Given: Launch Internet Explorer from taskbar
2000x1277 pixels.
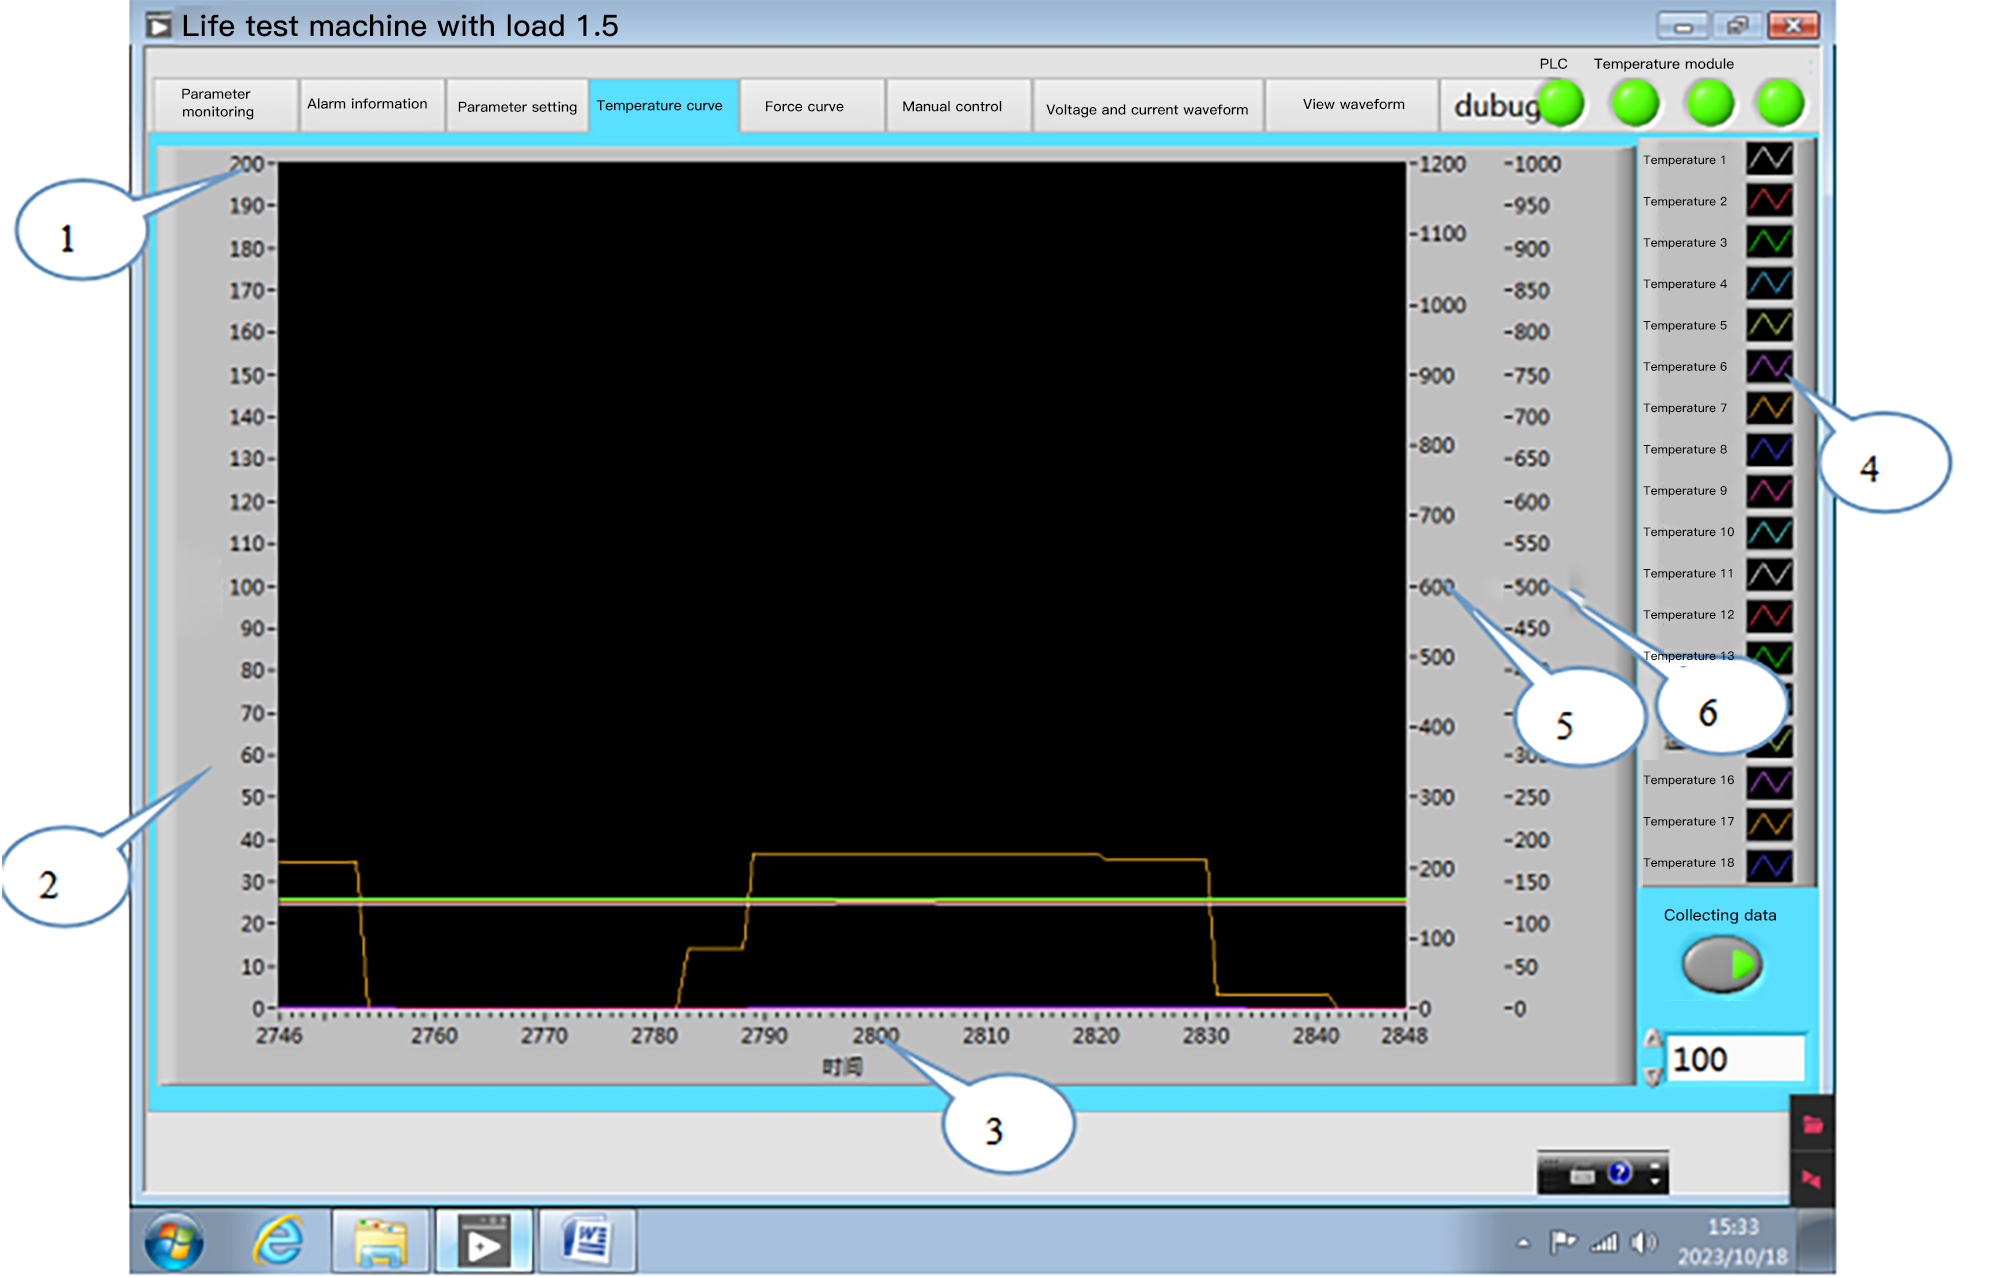Looking at the screenshot, I should 278,1242.
